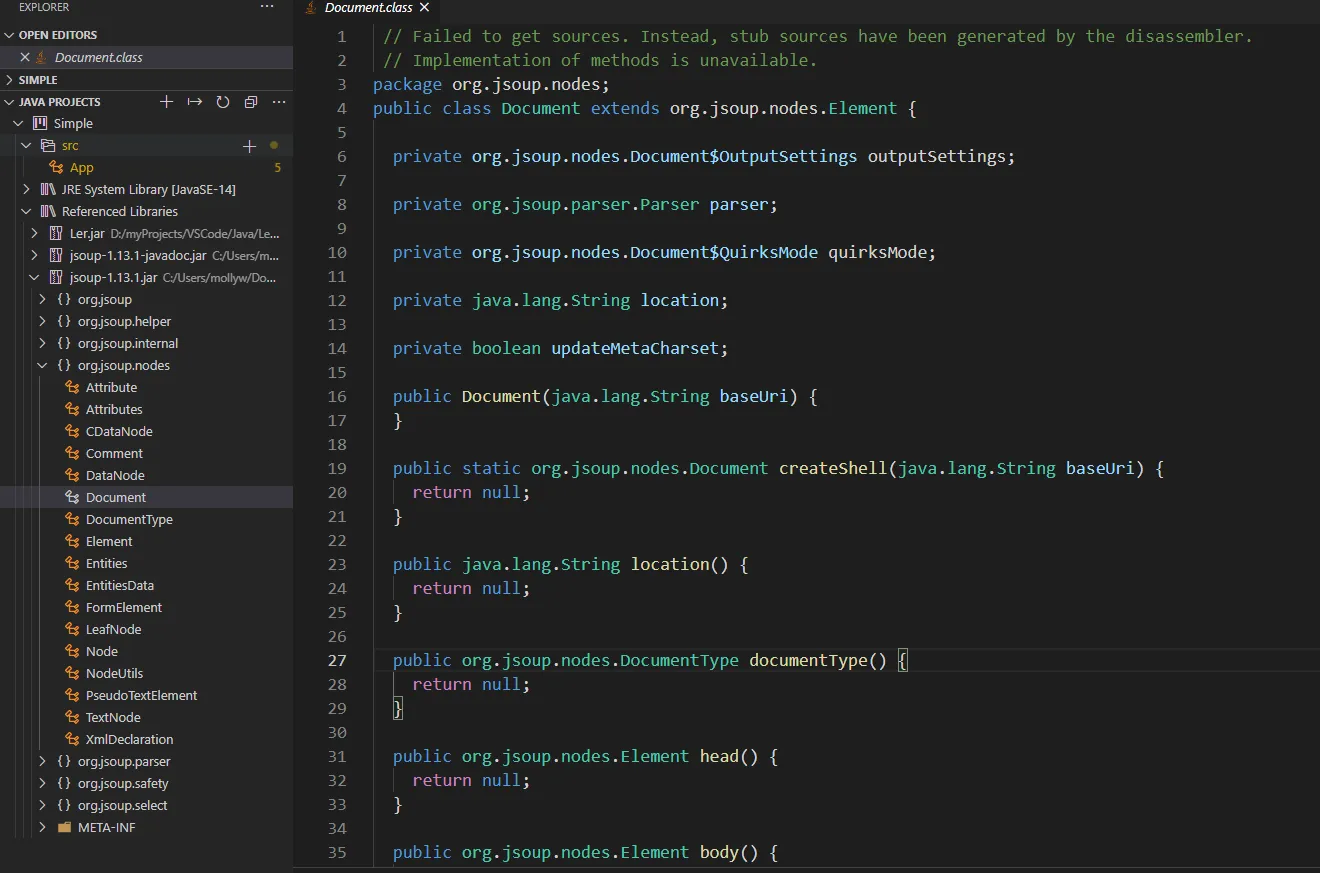Close the Document.class editor tab

click(x=424, y=8)
